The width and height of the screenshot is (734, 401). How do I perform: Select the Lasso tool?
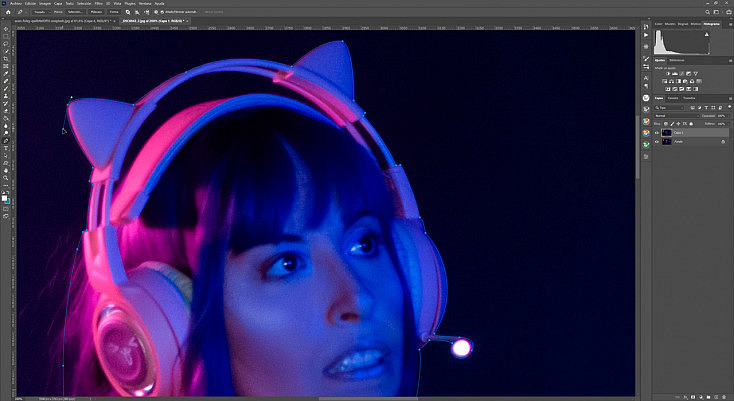[x=6, y=44]
